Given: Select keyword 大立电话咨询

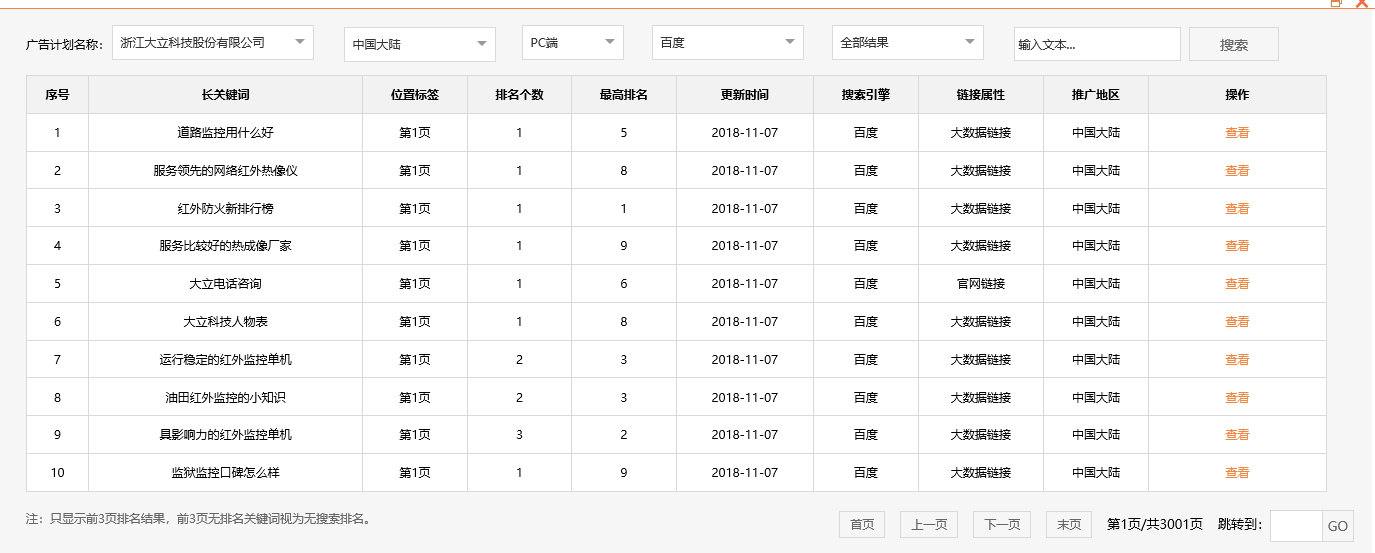Looking at the screenshot, I should click(x=225, y=284).
